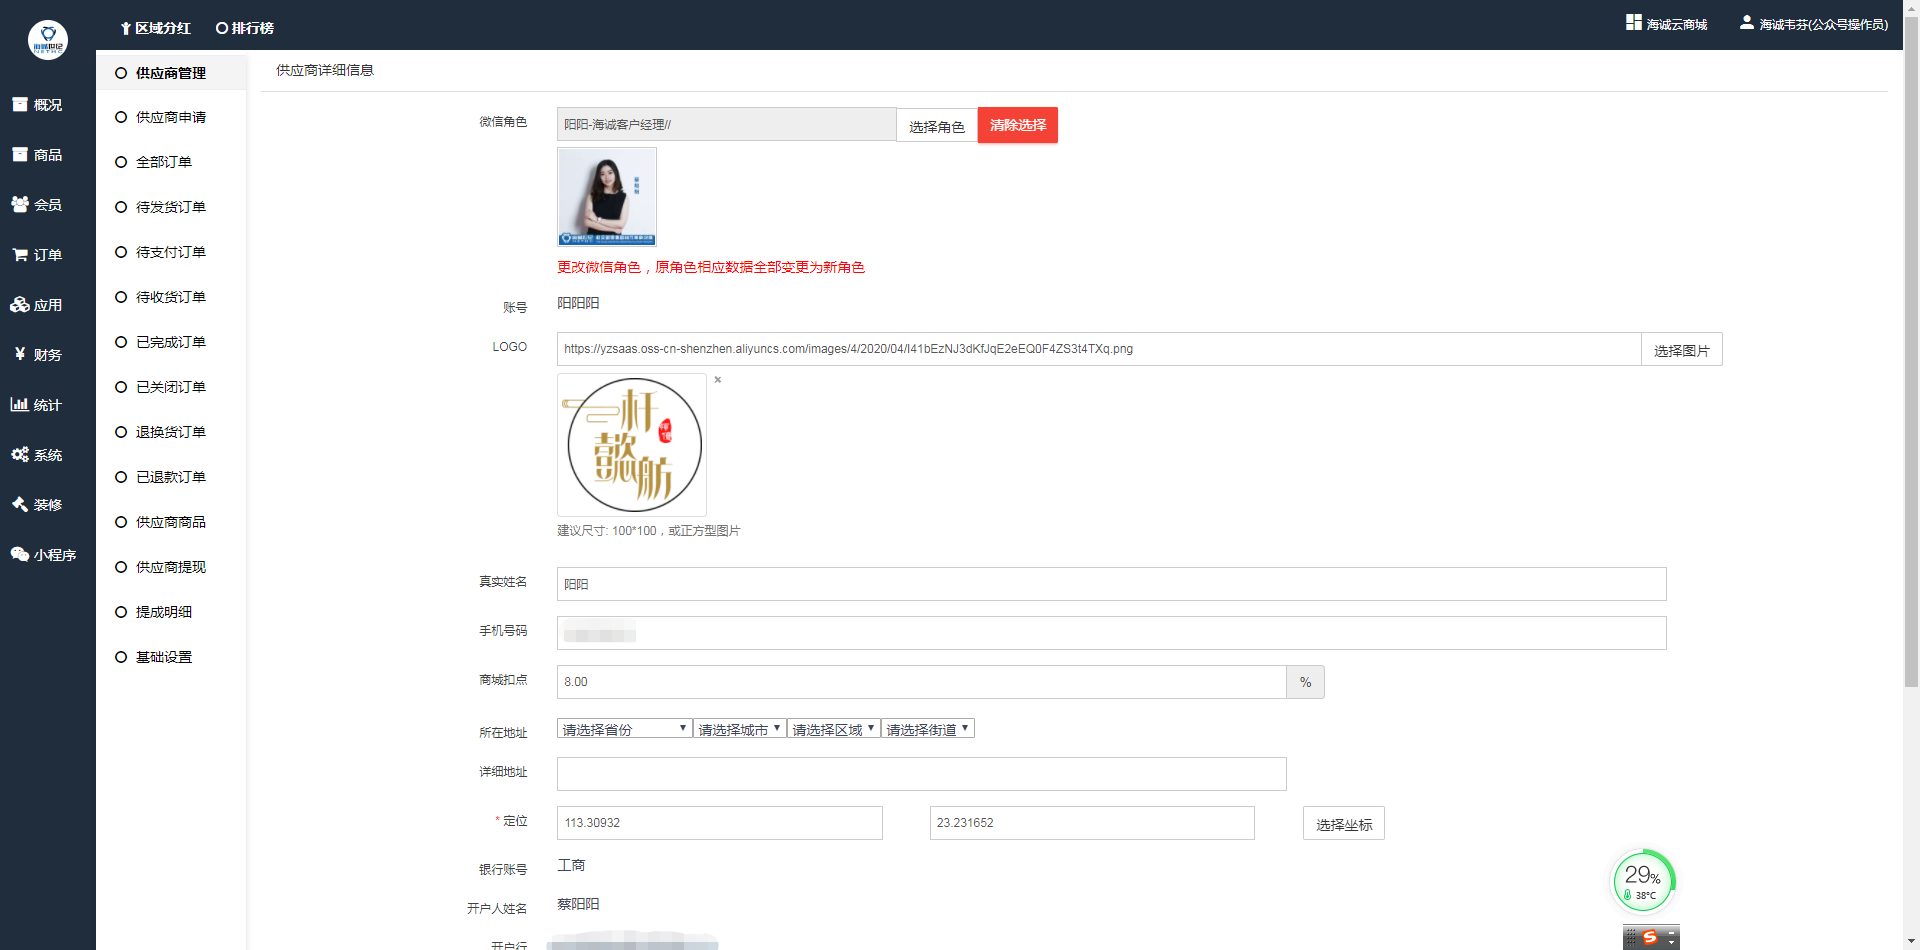Click the 选择坐标 button
This screenshot has width=1920, height=950.
click(x=1344, y=823)
